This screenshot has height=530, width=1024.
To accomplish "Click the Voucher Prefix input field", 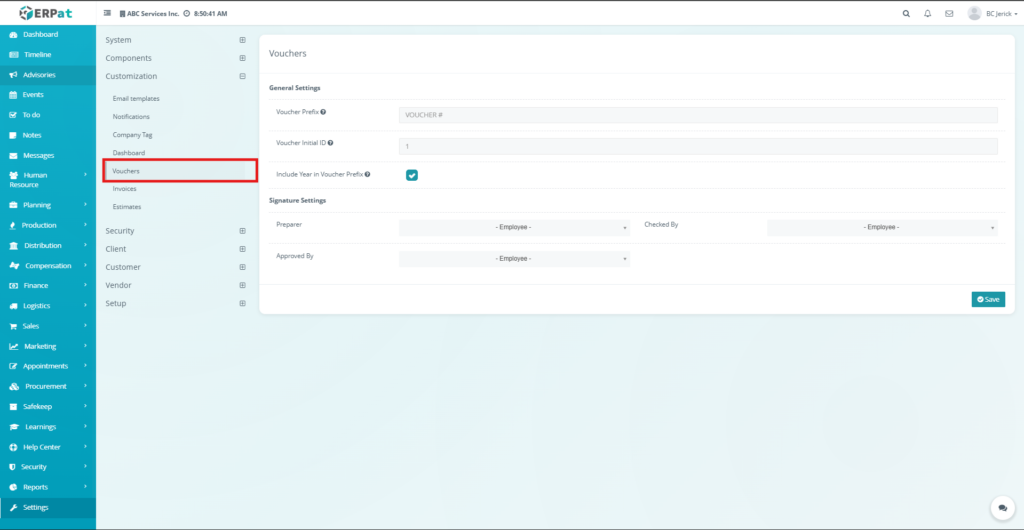I will [698, 115].
